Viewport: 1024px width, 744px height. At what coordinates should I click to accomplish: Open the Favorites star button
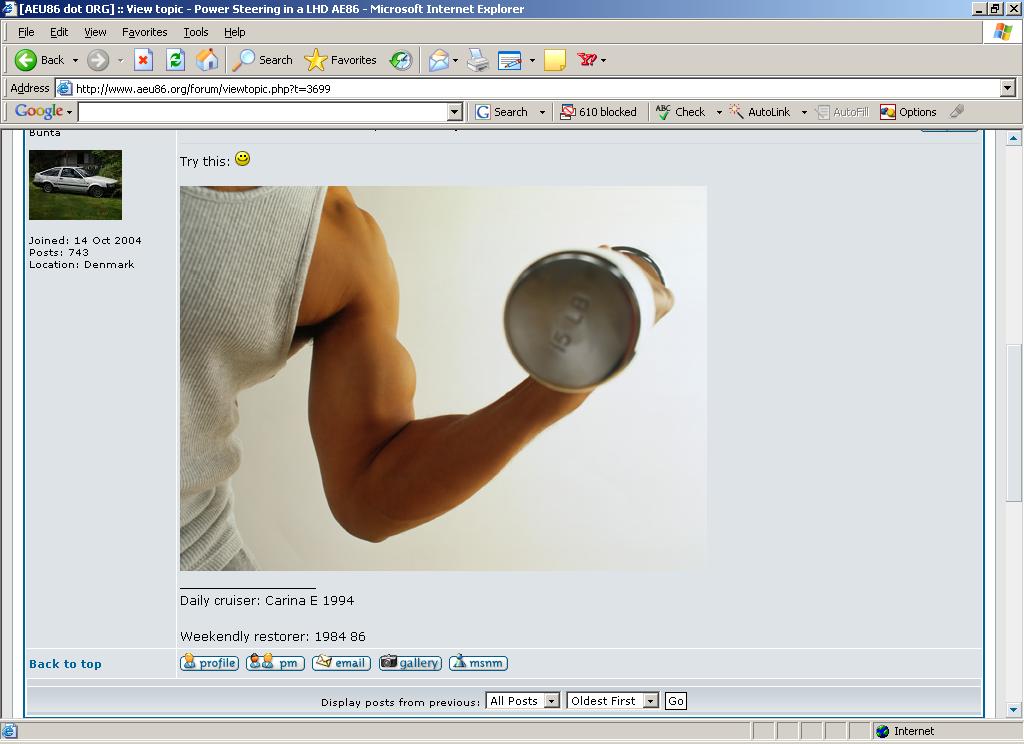(x=341, y=60)
